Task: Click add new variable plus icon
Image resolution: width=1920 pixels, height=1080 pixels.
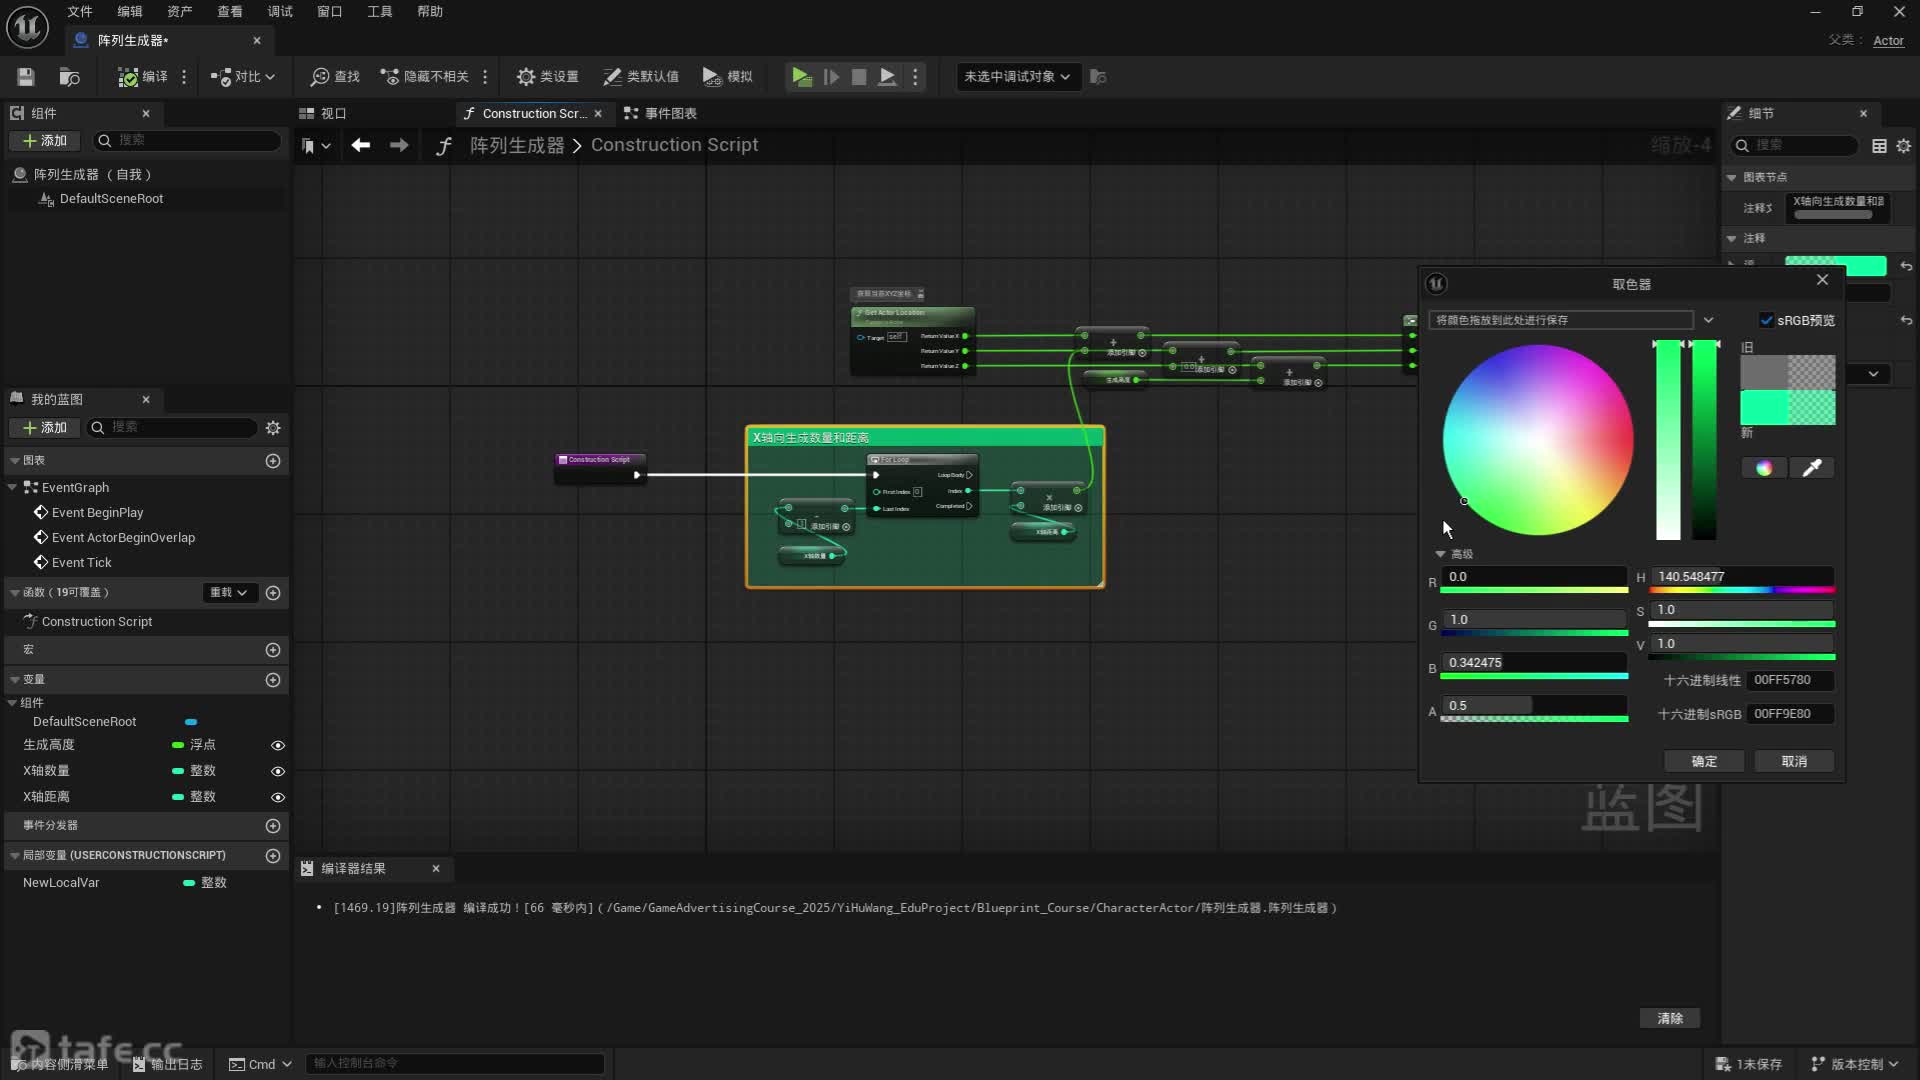Action: 273,680
